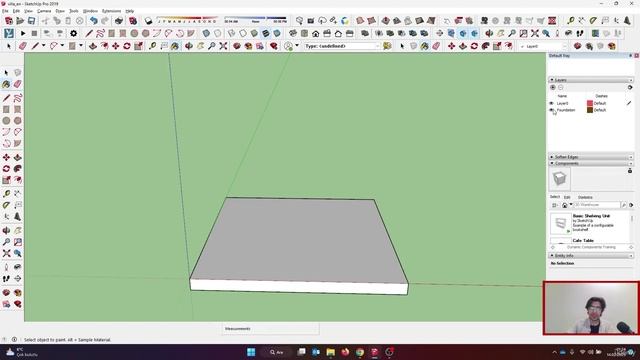Click the Undo arrow in the top toolbar
This screenshot has height=360, width=640.
coord(94,20)
